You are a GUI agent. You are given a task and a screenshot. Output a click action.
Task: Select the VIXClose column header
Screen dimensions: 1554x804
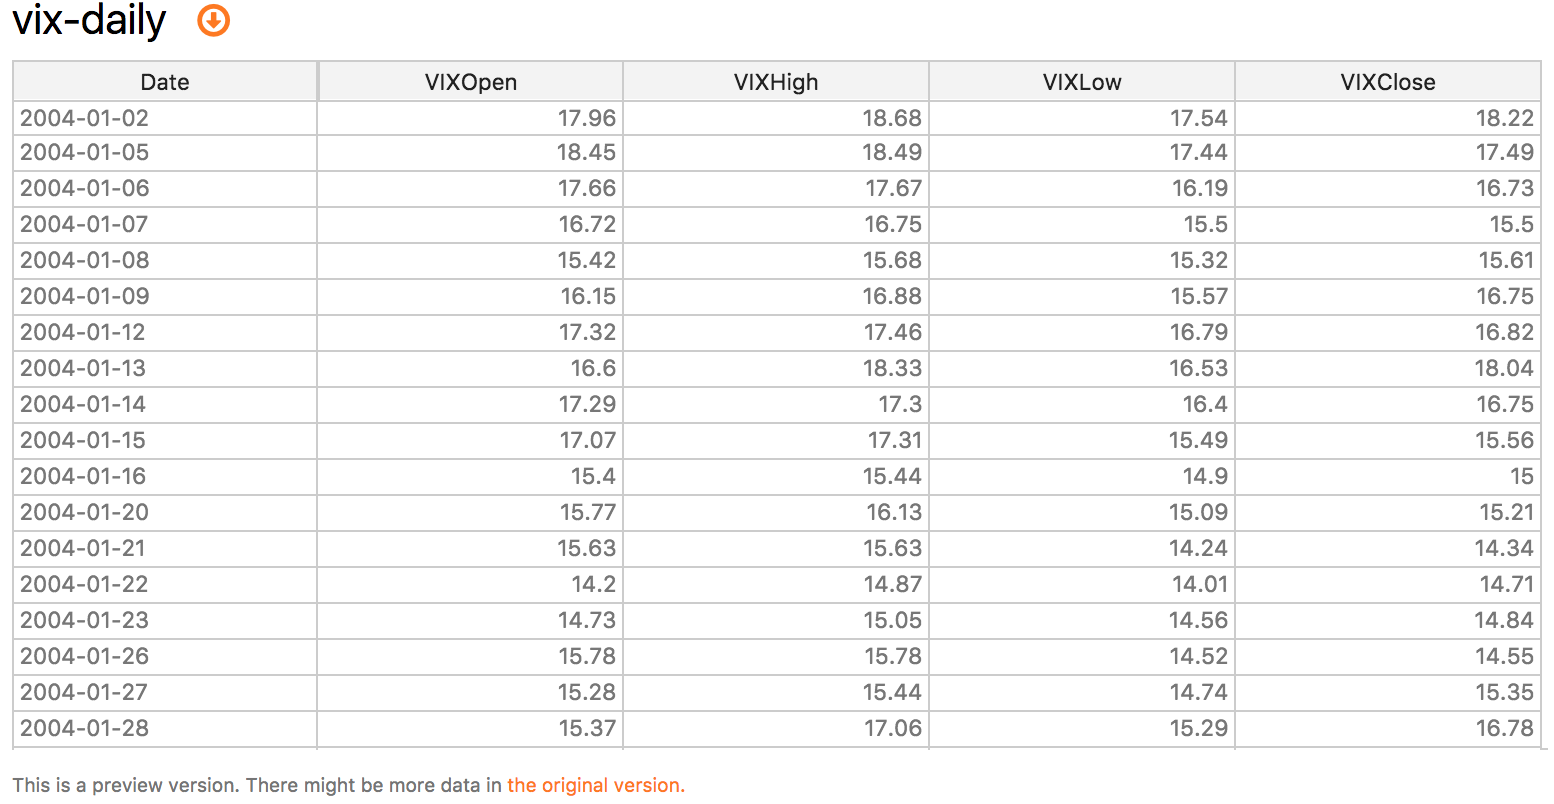[1388, 82]
